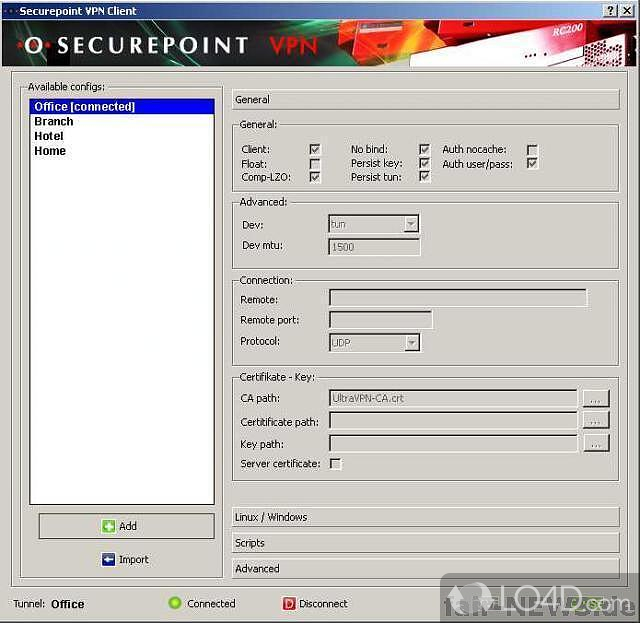
Task: Toggle the Auth user/pass checkbox
Action: coord(532,164)
